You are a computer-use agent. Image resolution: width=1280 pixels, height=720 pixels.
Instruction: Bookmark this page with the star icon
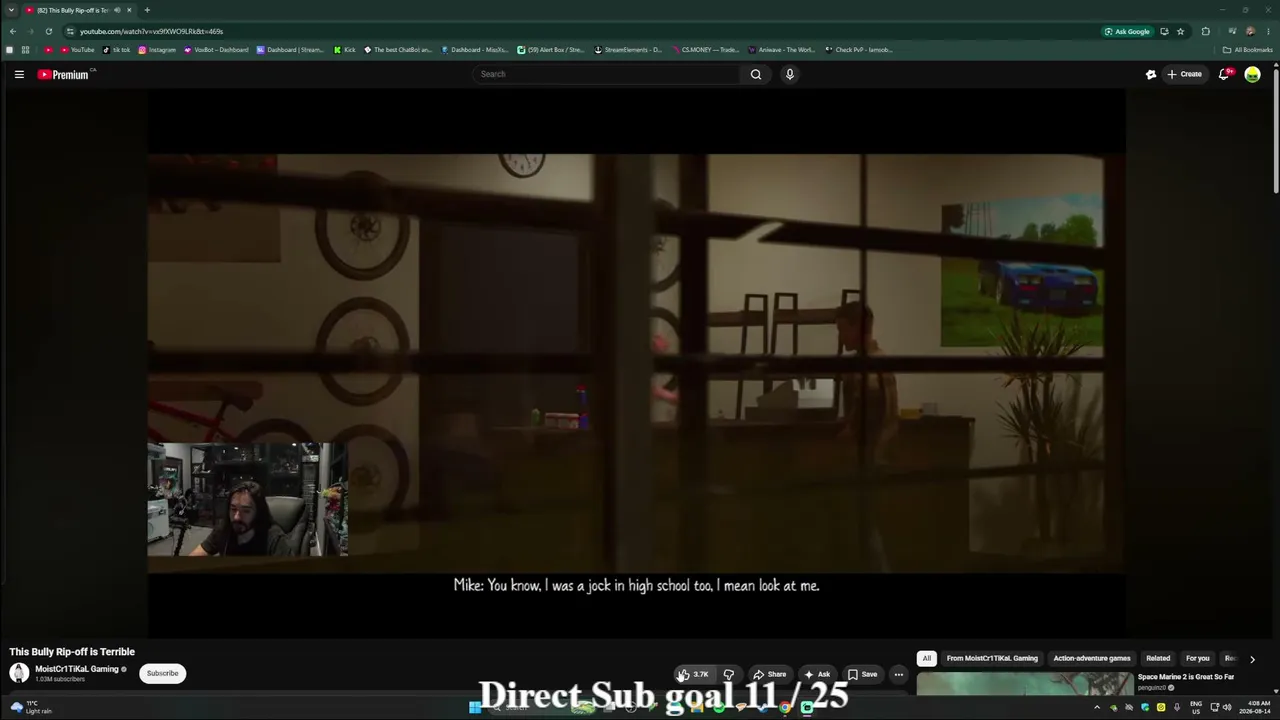(1180, 31)
